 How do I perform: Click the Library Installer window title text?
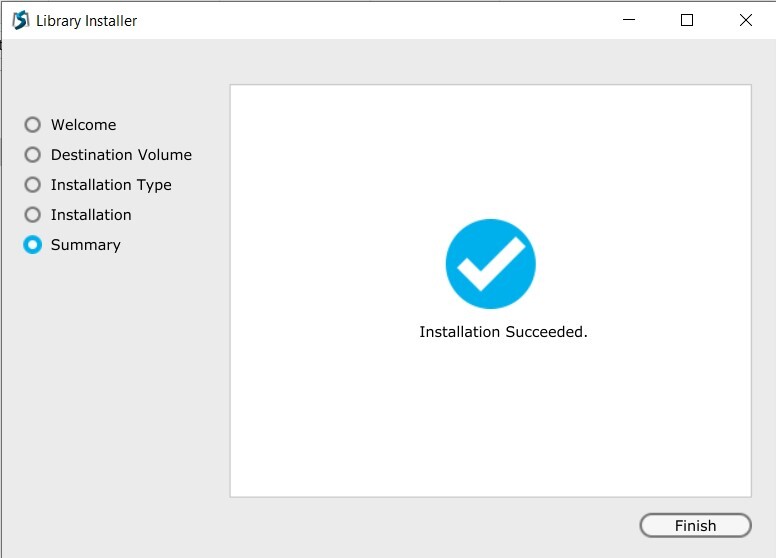(x=87, y=21)
